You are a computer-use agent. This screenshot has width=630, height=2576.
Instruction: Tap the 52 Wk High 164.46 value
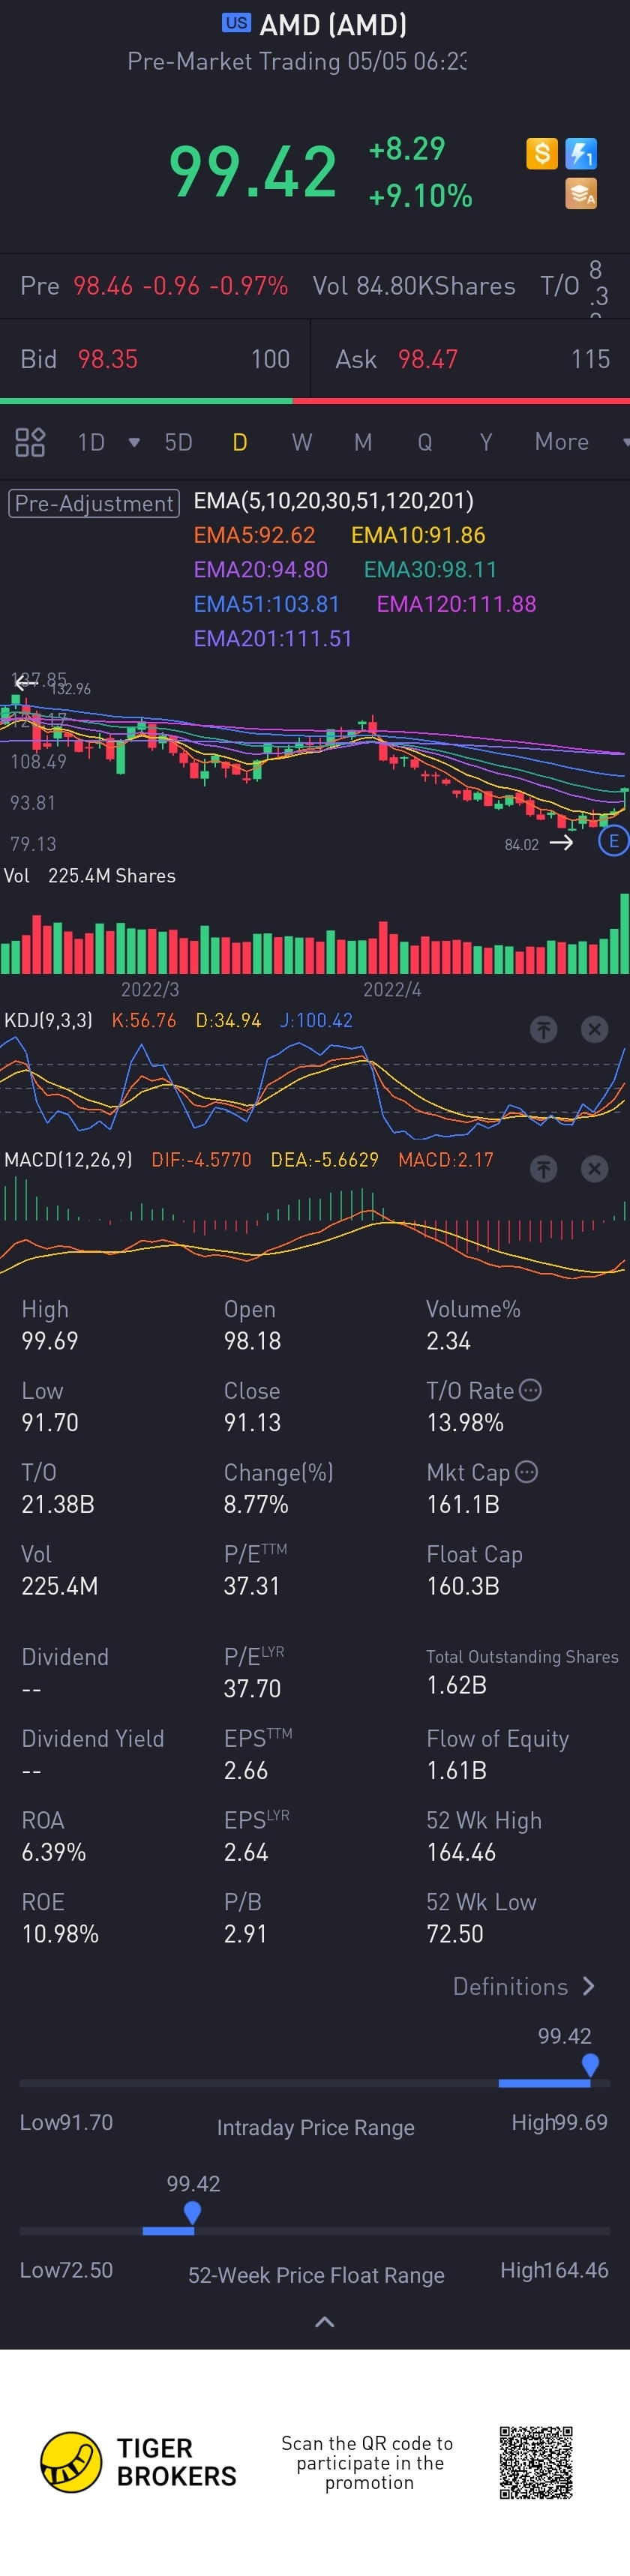pyautogui.click(x=461, y=1852)
